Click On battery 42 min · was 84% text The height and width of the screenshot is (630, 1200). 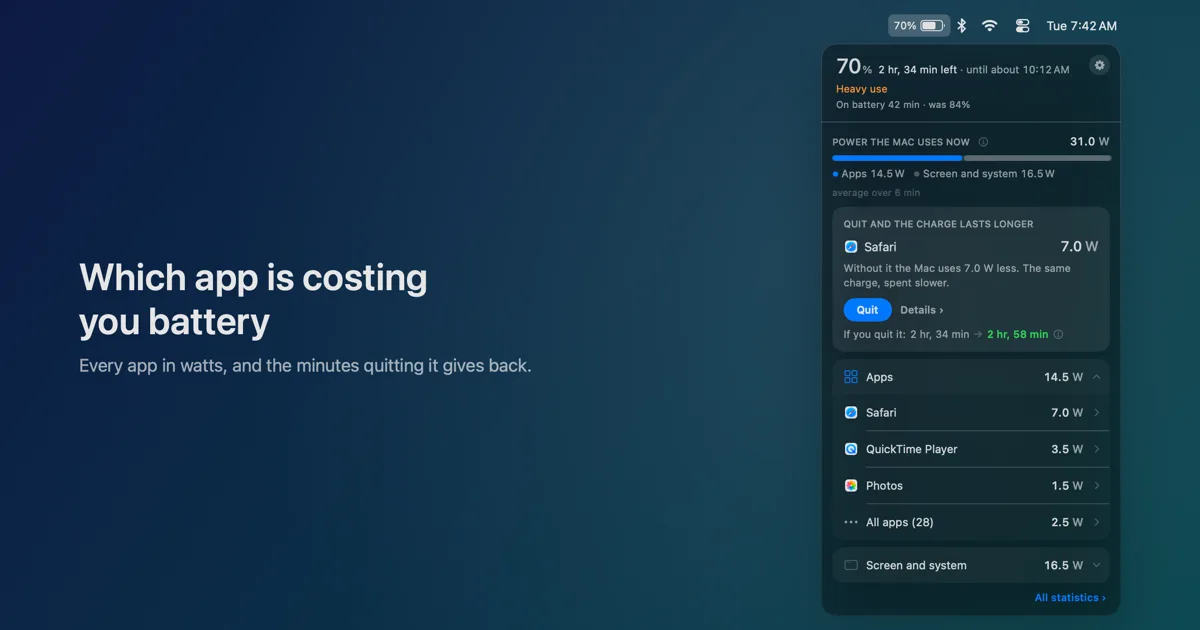coord(903,105)
